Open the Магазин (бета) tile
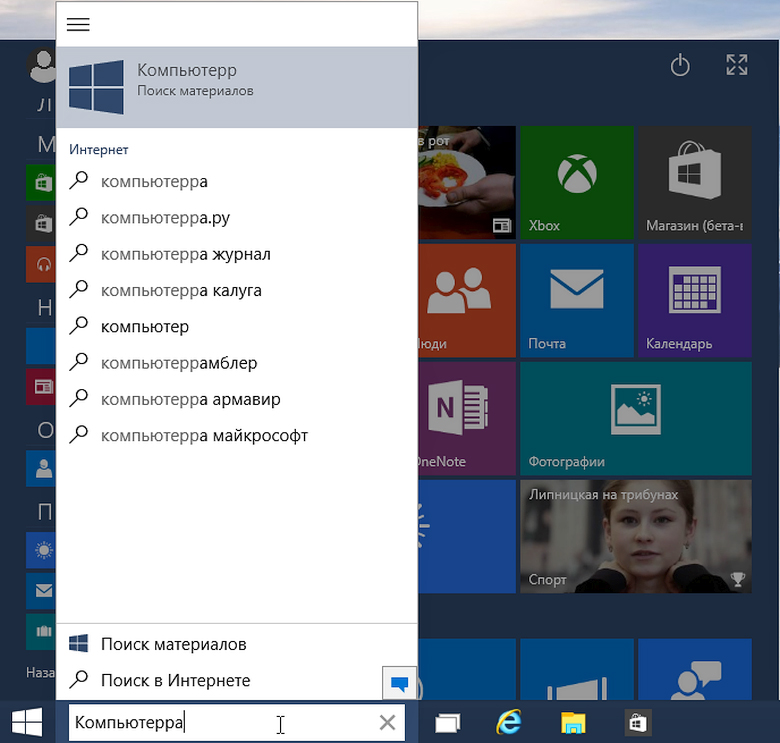Screen dimensions: 780x743 click(x=695, y=183)
